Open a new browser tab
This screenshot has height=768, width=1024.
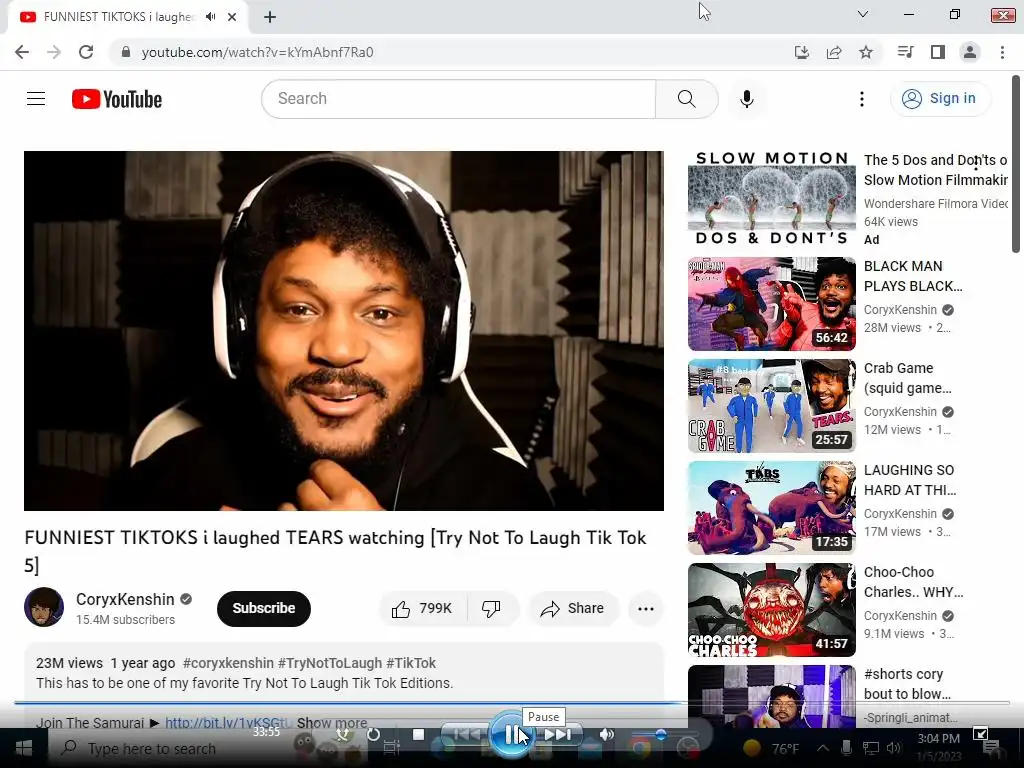coord(270,17)
